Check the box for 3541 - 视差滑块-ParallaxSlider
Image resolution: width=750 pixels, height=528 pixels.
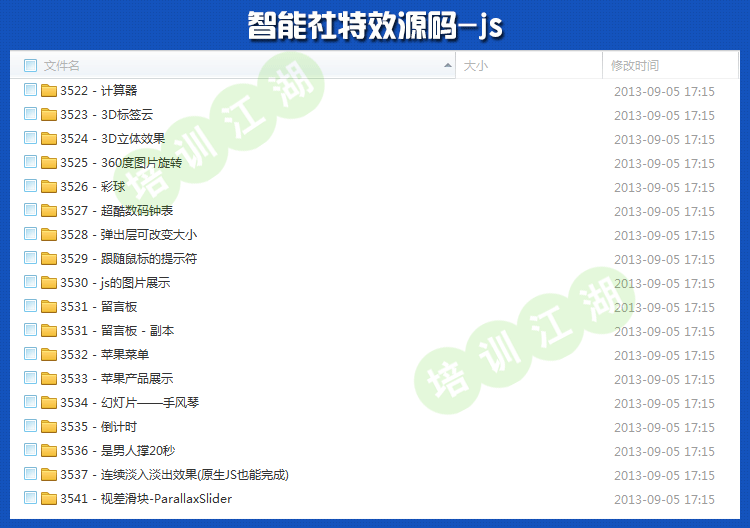tap(30, 498)
